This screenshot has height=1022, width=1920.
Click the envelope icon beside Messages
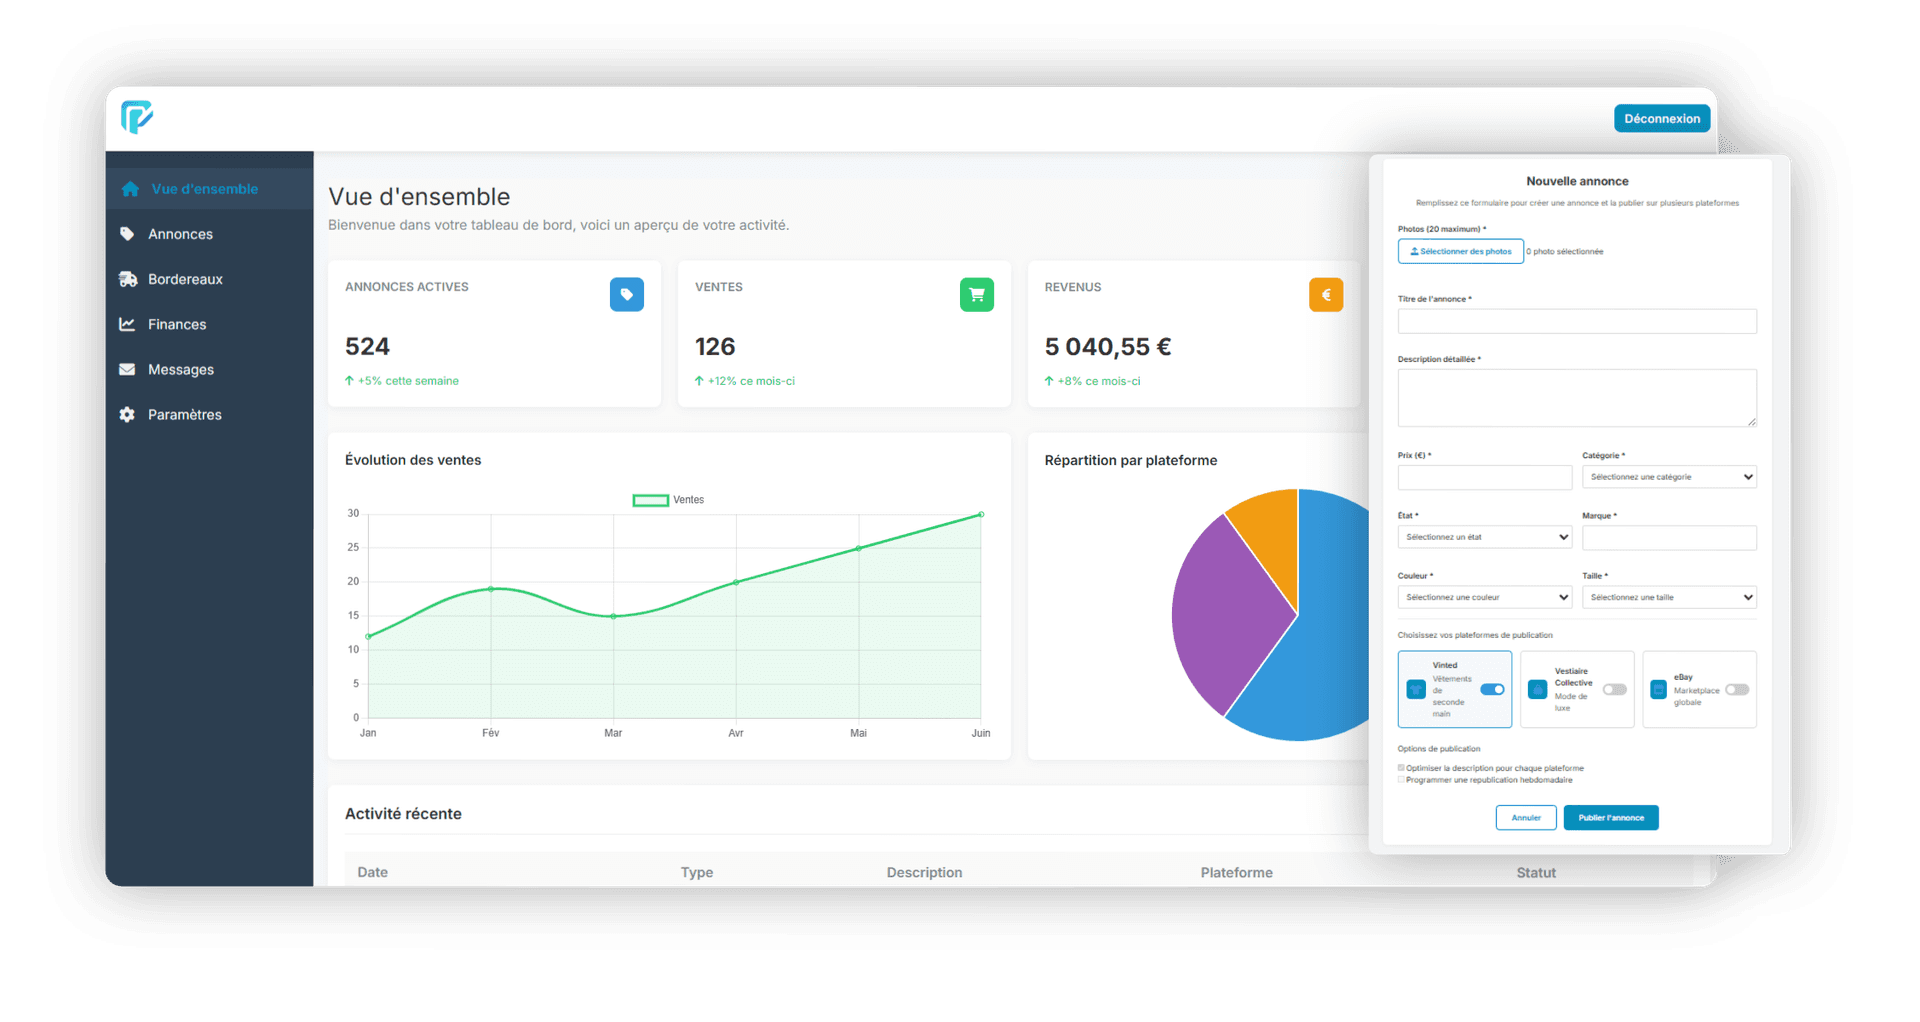(127, 369)
